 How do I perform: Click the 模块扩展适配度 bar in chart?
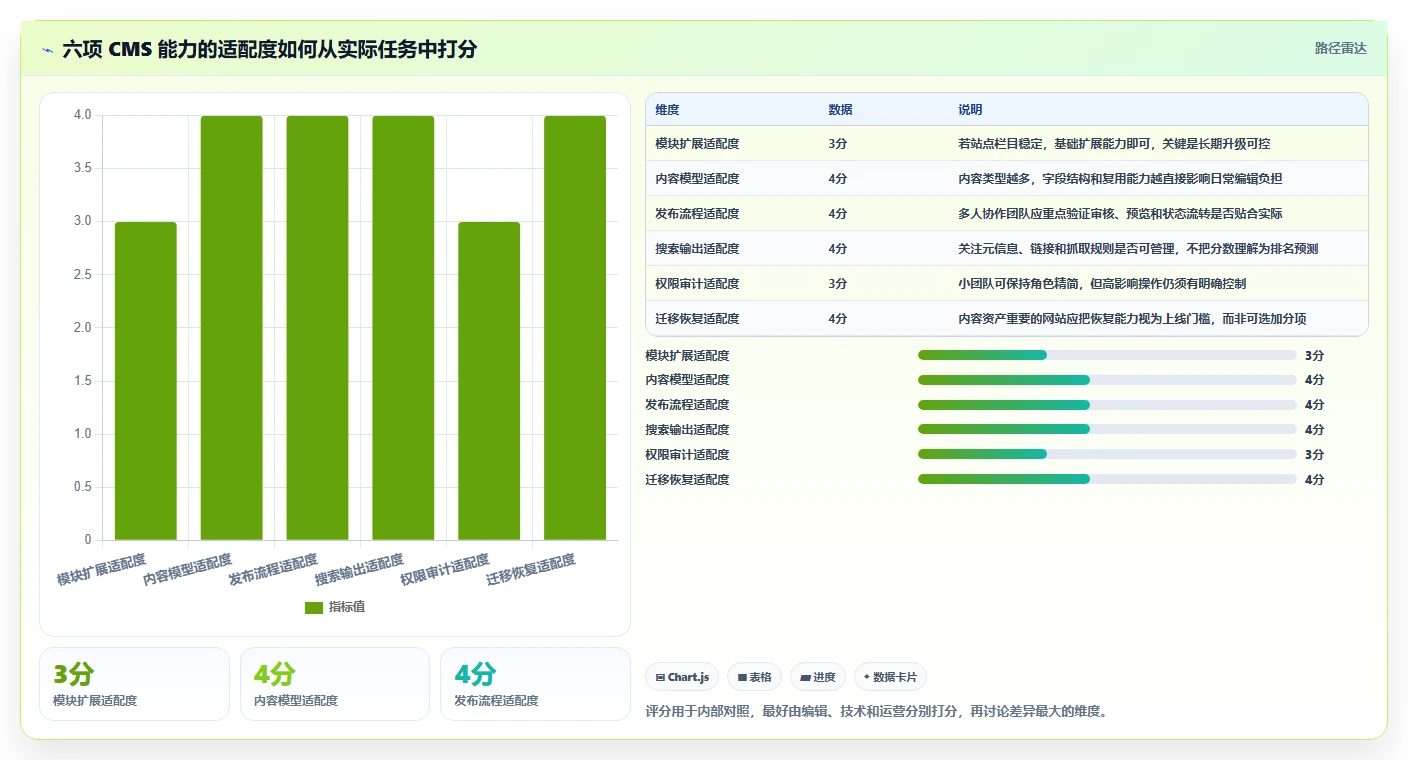(145, 381)
